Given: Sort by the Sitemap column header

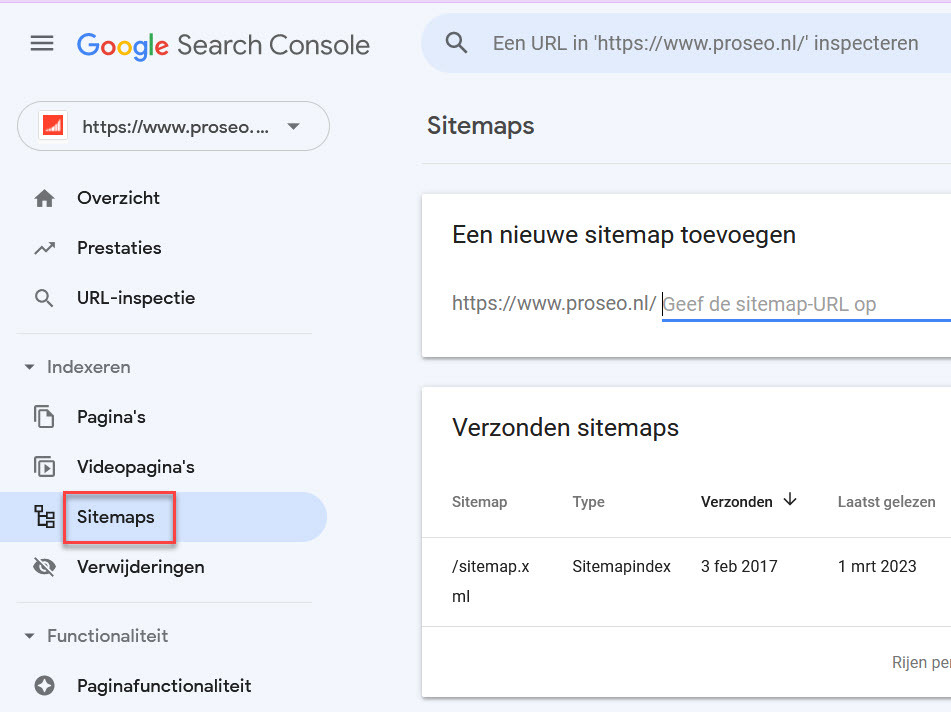Looking at the screenshot, I should (479, 502).
